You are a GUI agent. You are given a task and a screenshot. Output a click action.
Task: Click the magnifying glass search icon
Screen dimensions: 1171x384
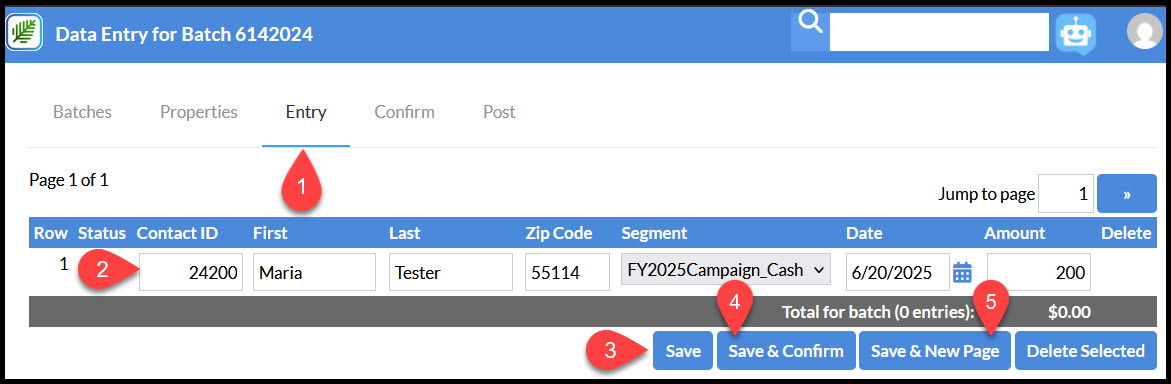point(810,23)
